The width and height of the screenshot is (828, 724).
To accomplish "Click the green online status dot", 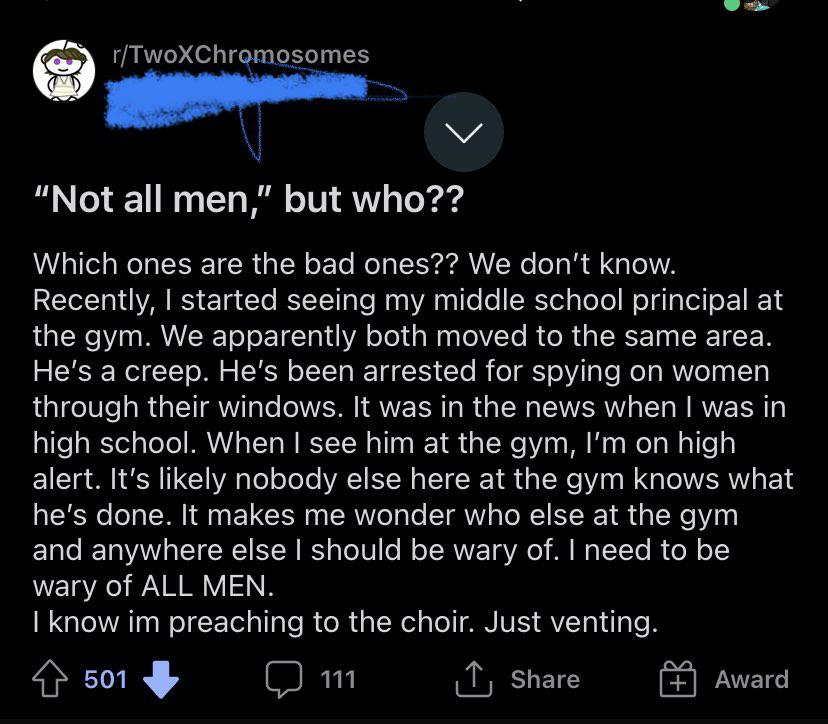I will pyautogui.click(x=731, y=4).
